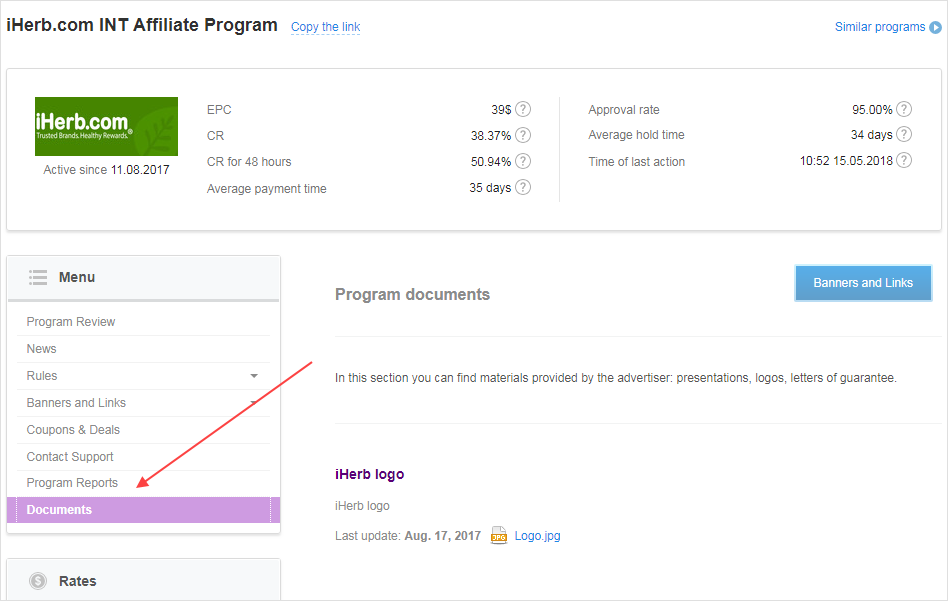Viewport: 948px width, 601px height.
Task: Click the iHerb.com logo thumbnail
Action: point(106,126)
